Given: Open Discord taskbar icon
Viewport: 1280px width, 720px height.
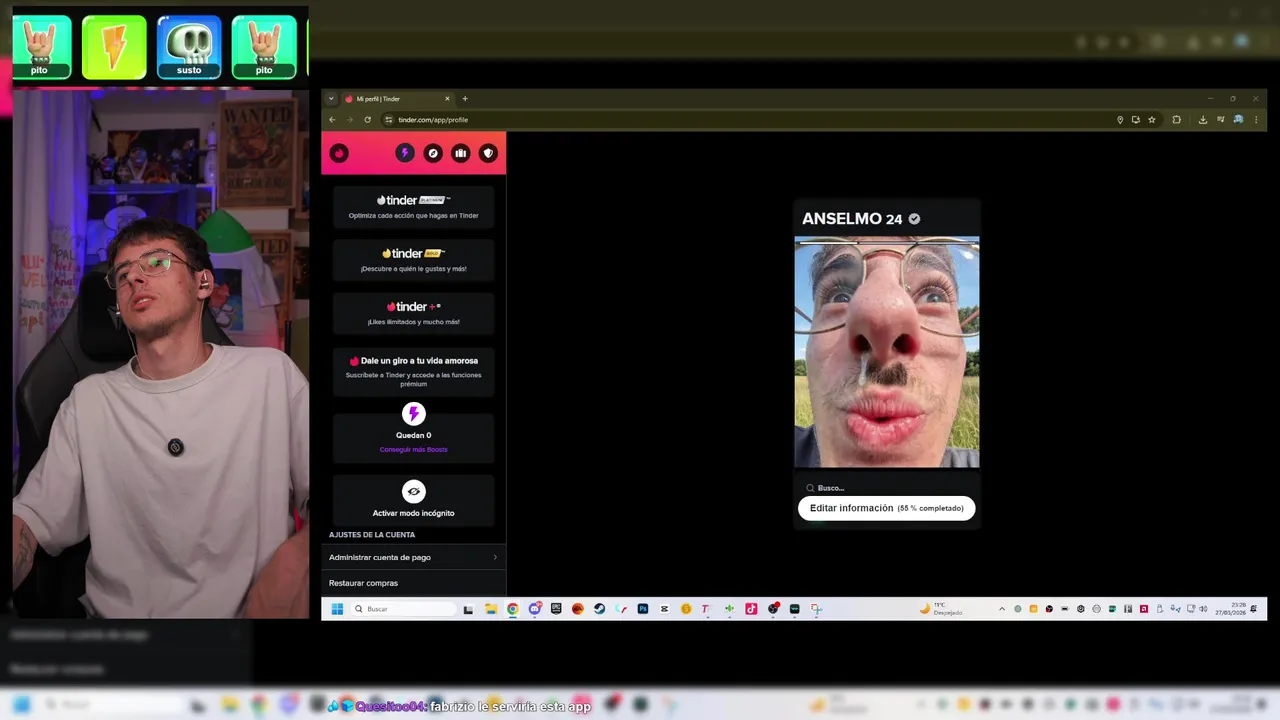Looking at the screenshot, I should 535,609.
